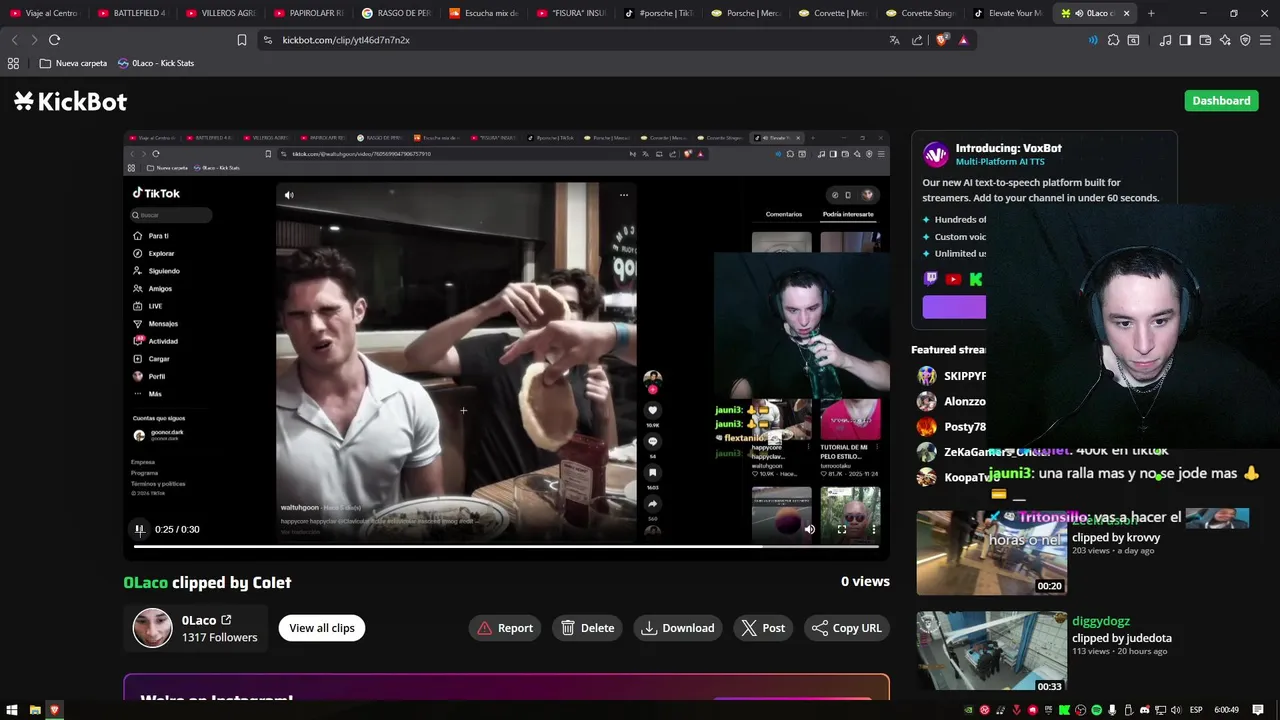Switch to Elevate Your M tab
The image size is (1280, 720).
(1010, 13)
